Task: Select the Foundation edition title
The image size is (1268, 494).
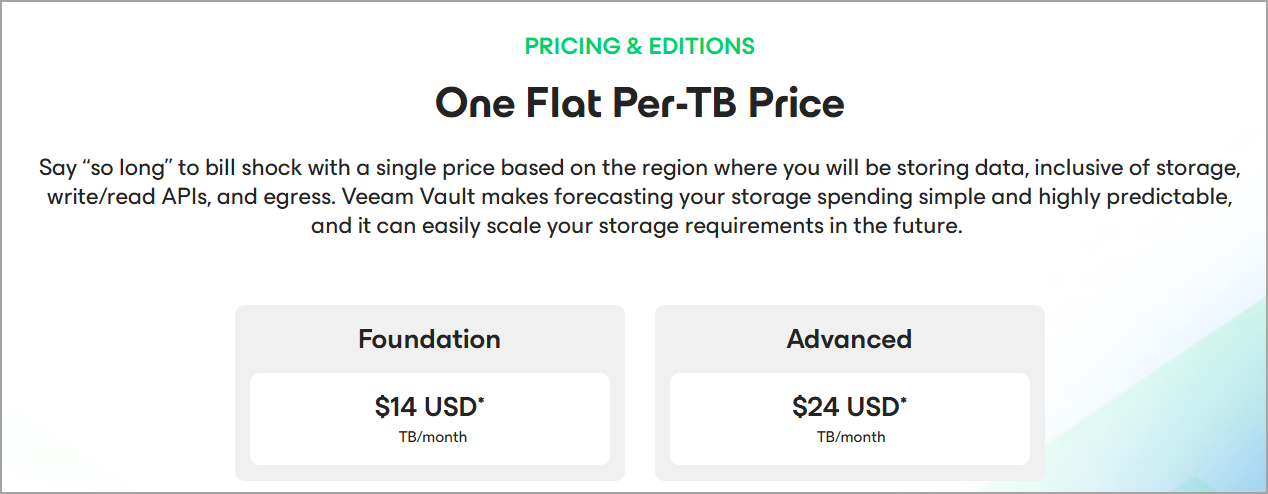Action: point(430,339)
